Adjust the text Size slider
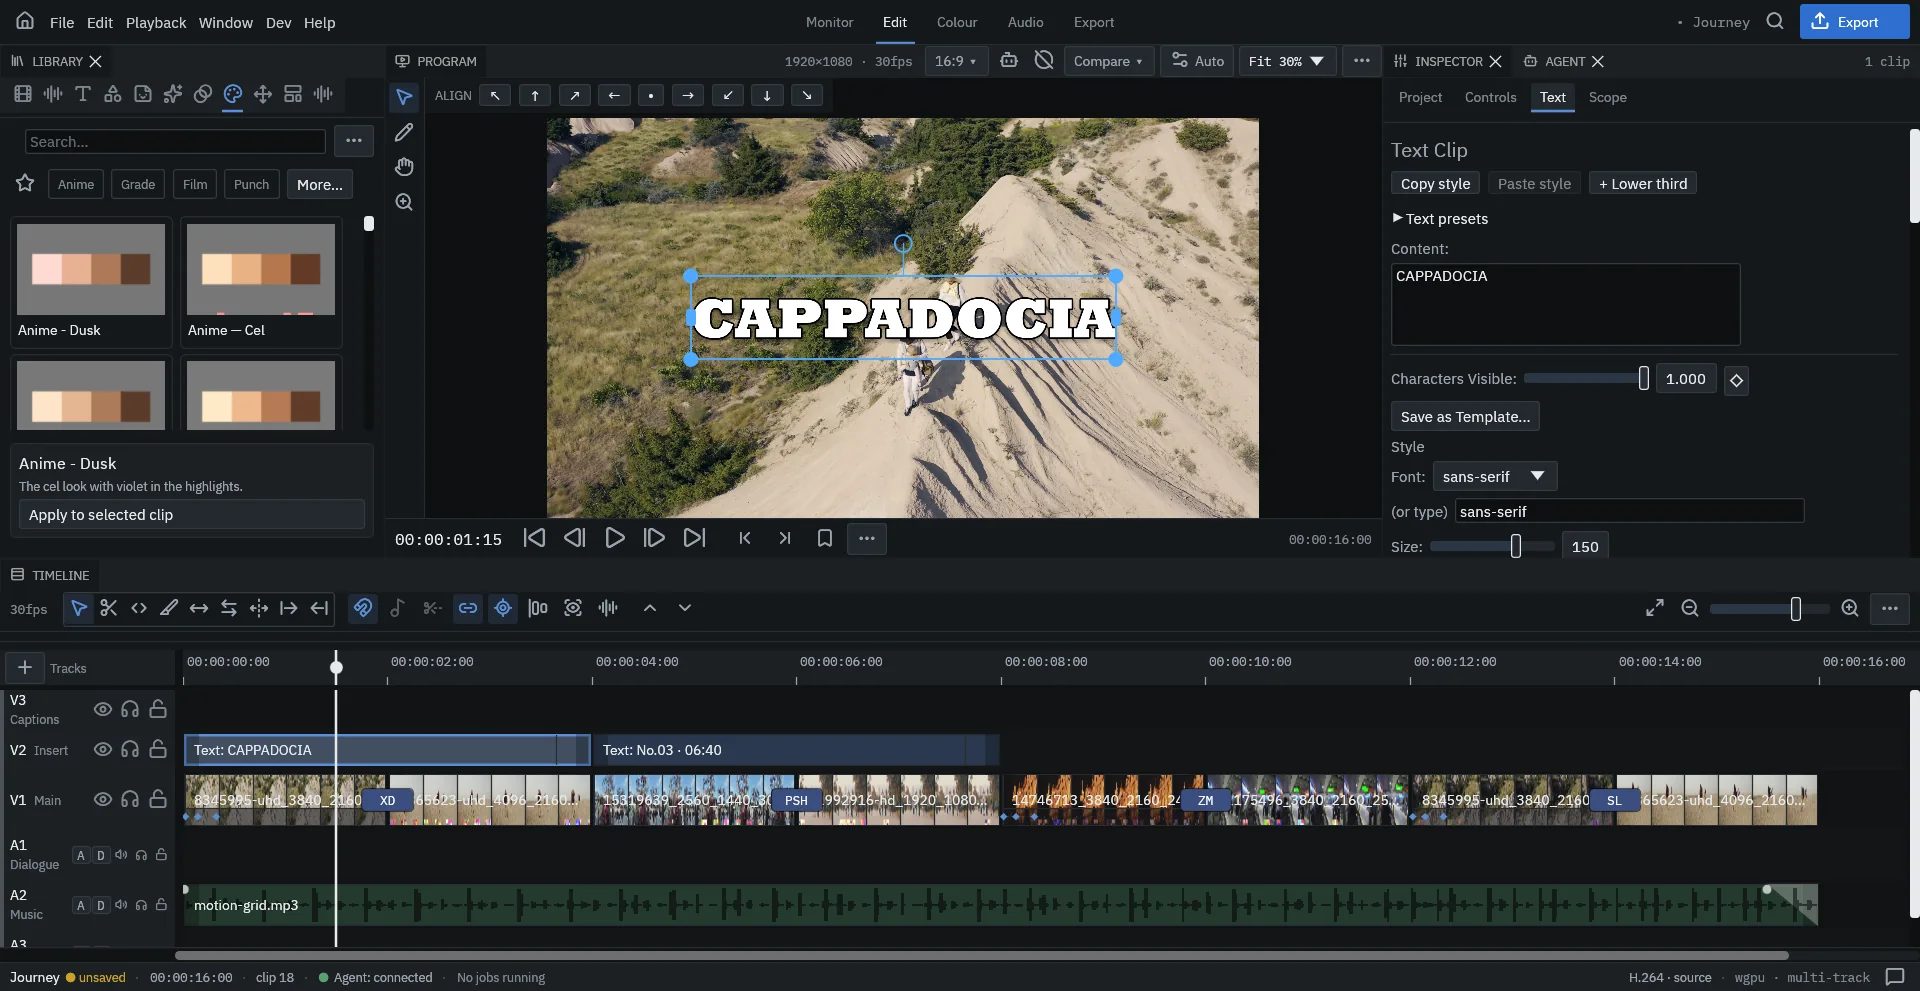 [x=1492, y=546]
